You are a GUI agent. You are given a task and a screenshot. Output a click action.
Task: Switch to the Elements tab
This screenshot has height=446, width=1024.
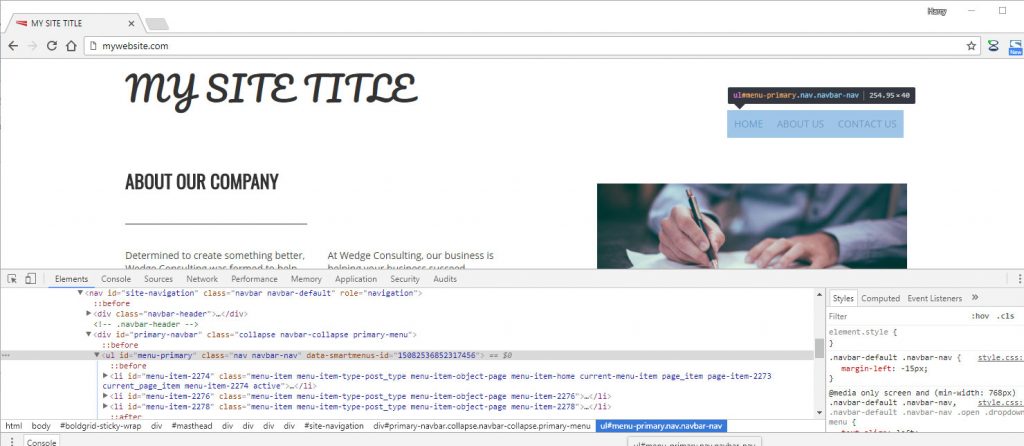[x=71, y=279]
